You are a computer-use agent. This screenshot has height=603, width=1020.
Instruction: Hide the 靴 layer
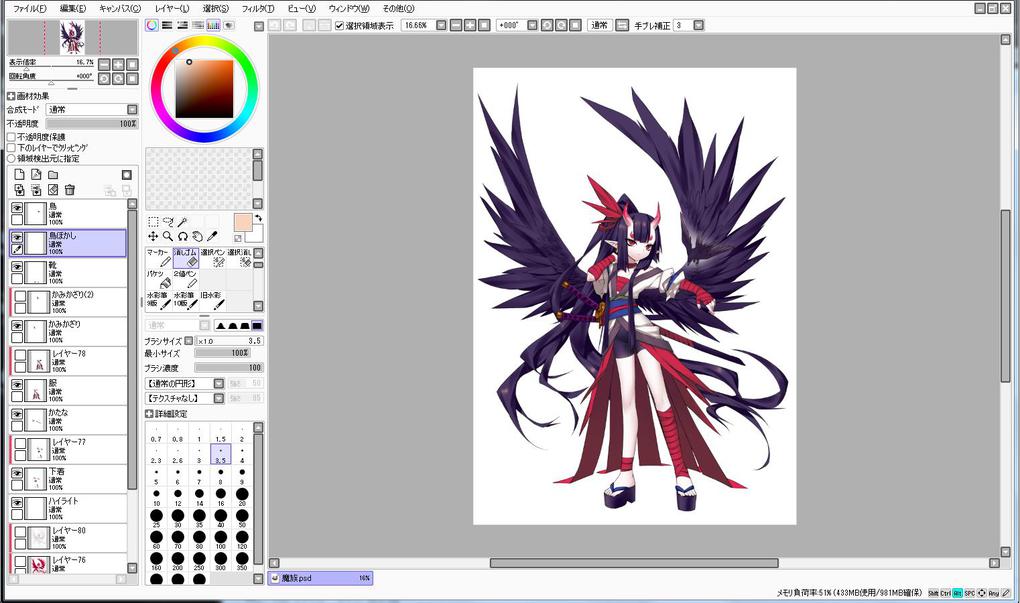pos(17,267)
